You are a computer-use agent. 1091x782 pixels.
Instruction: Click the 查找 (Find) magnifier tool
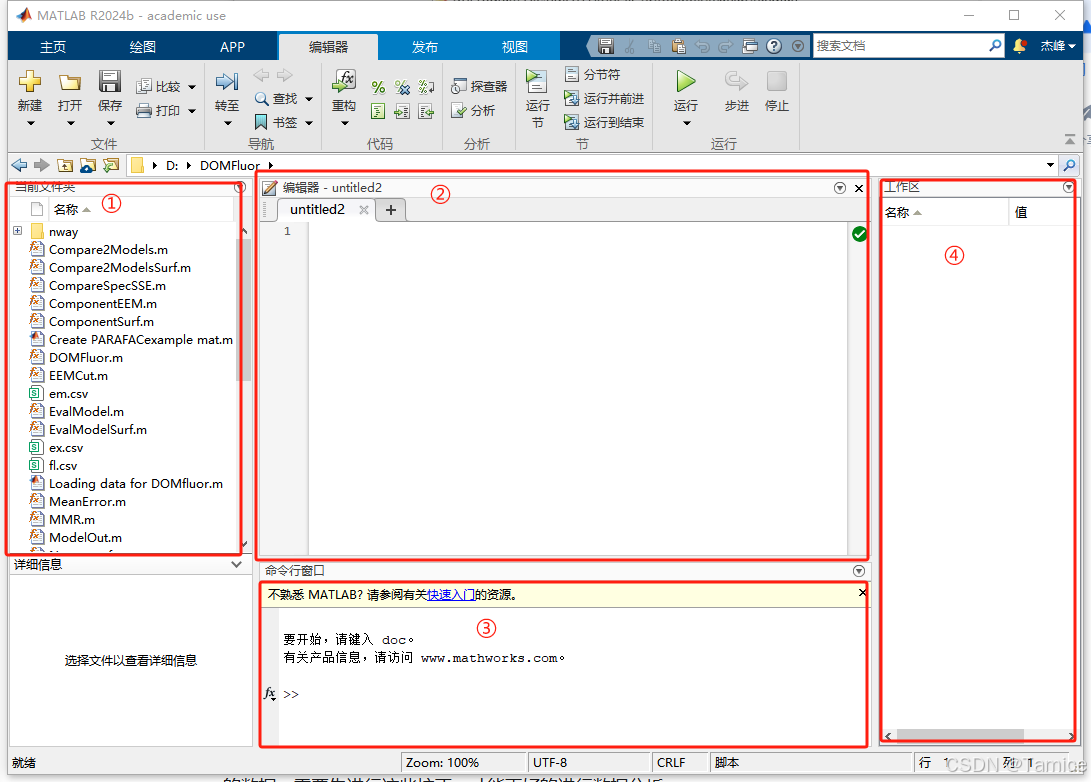[276, 99]
